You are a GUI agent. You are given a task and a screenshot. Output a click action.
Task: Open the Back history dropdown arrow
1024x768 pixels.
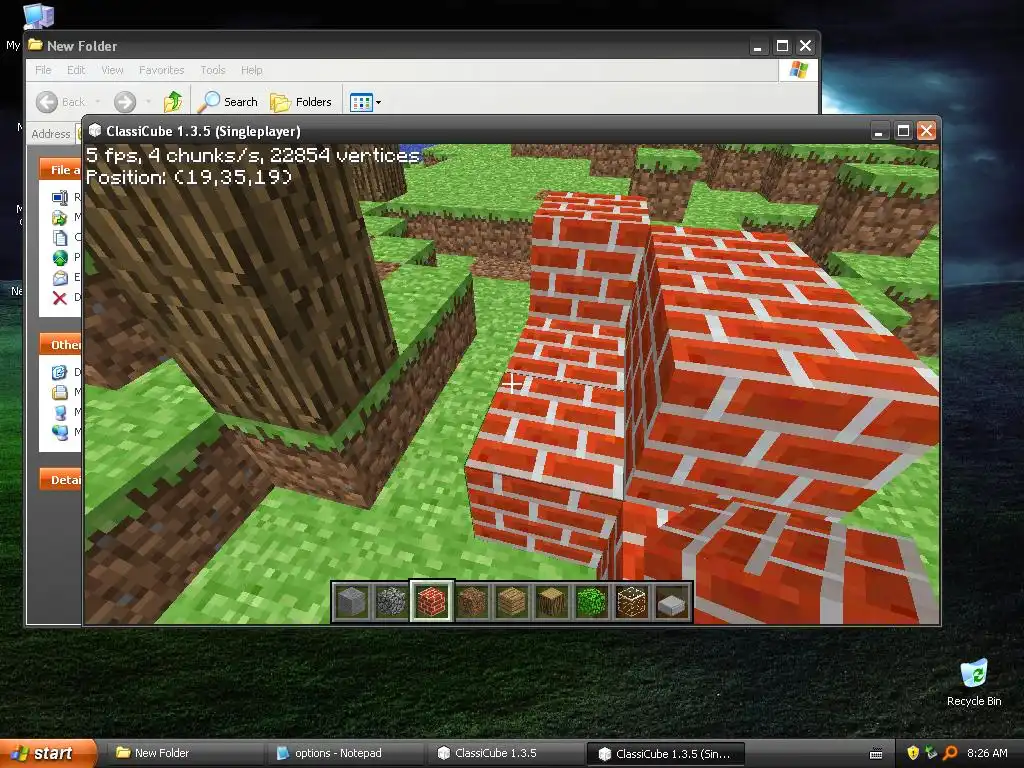[97, 102]
